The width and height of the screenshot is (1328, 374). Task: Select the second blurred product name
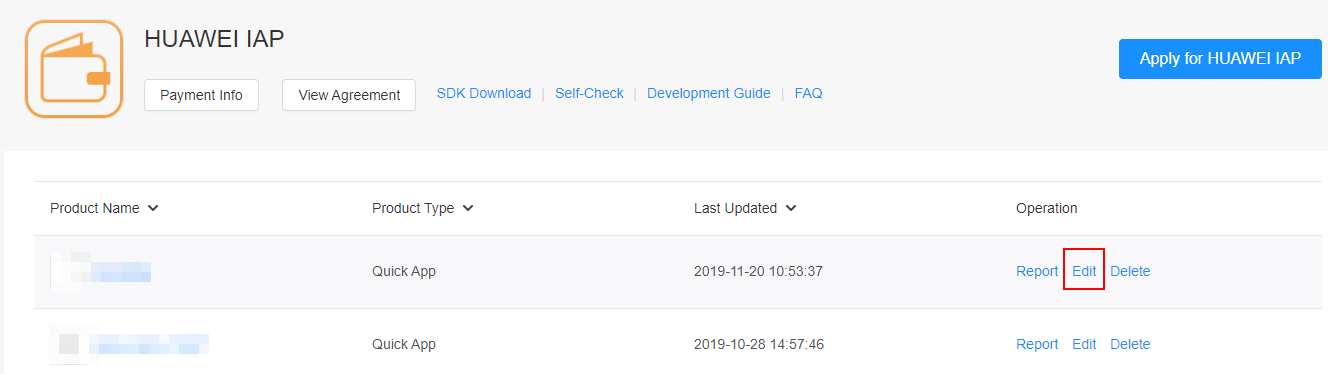point(130,344)
